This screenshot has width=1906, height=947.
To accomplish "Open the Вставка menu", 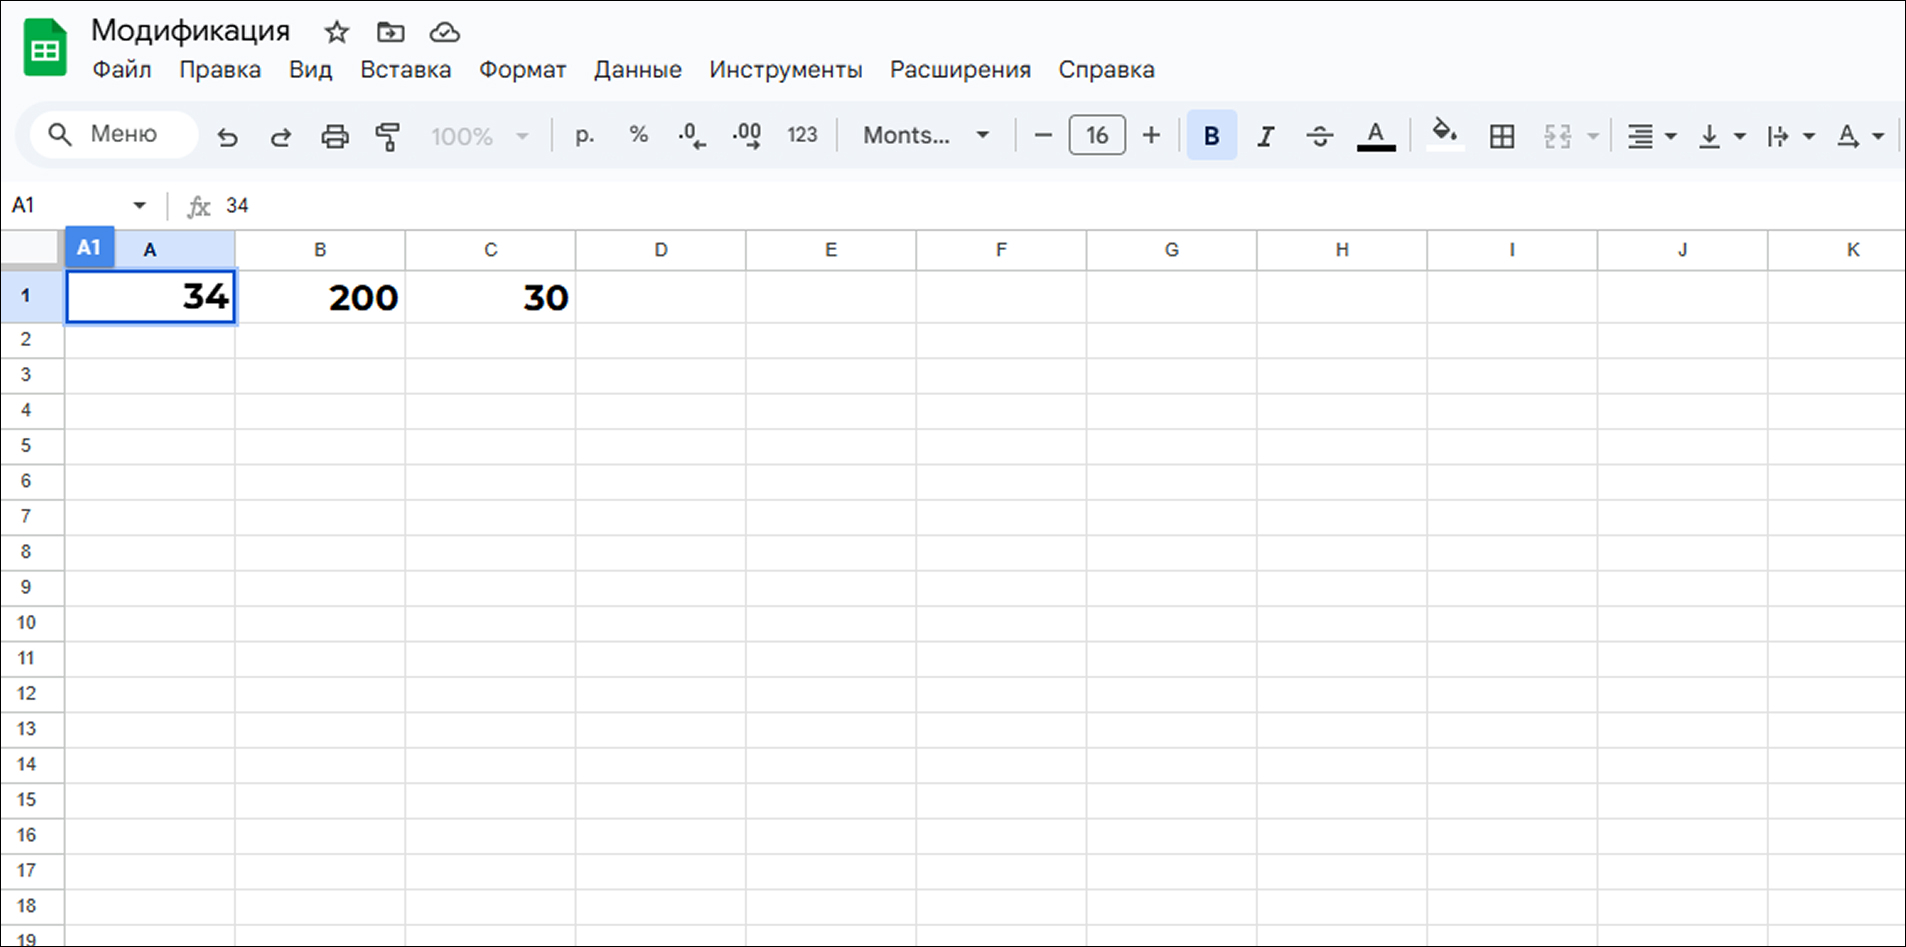I will coord(406,70).
